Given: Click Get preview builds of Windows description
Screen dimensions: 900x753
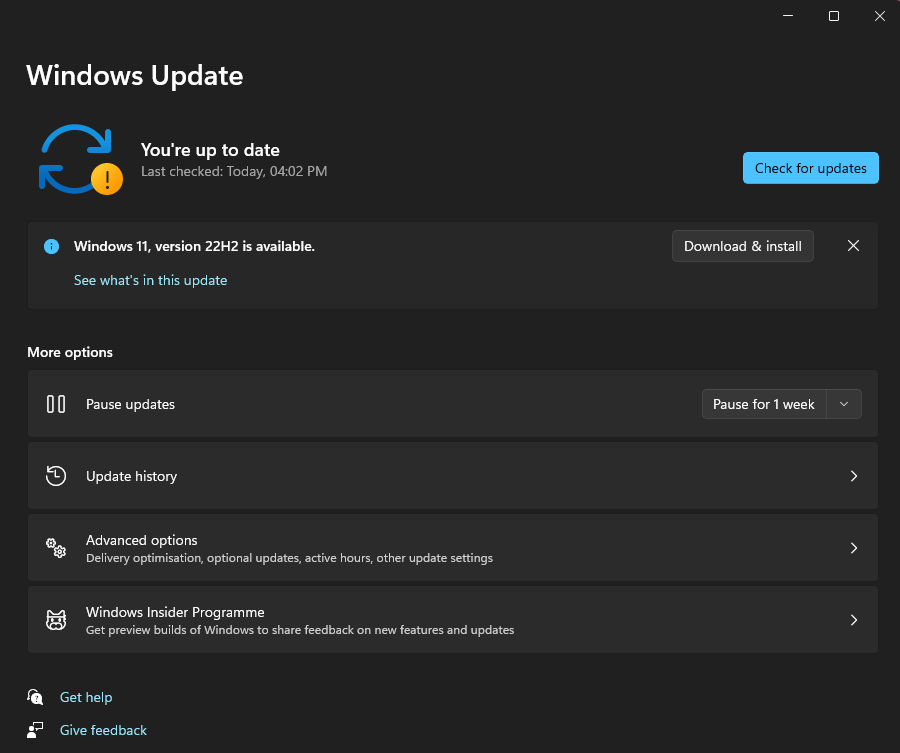Looking at the screenshot, I should pyautogui.click(x=300, y=630).
